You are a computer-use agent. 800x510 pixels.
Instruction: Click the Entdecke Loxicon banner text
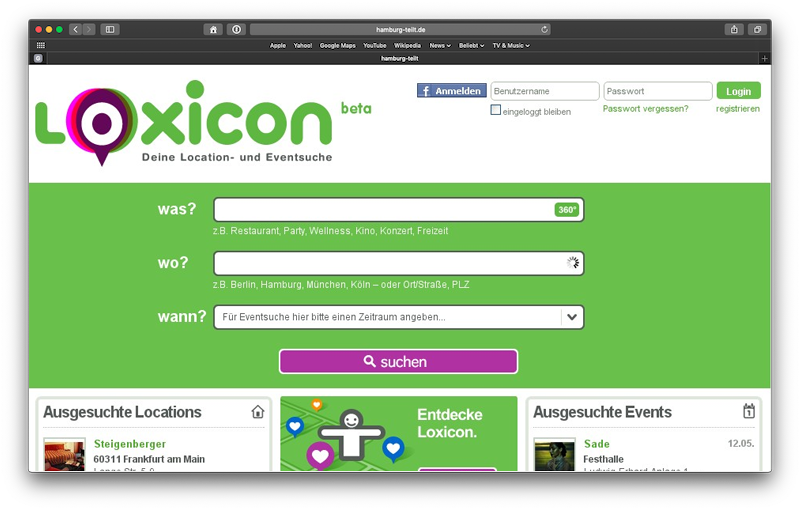coord(449,423)
